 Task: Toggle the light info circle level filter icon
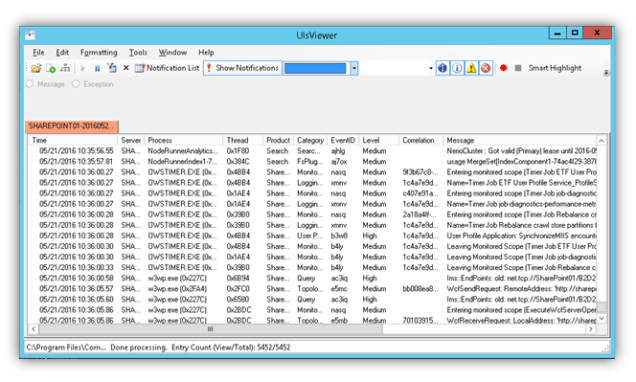click(457, 68)
